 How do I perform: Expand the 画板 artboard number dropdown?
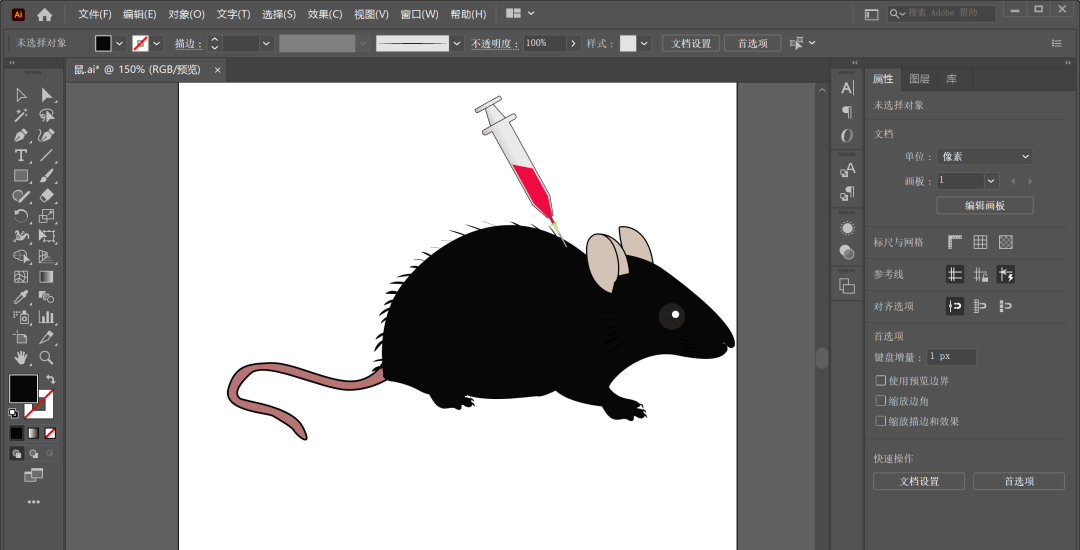(x=990, y=181)
